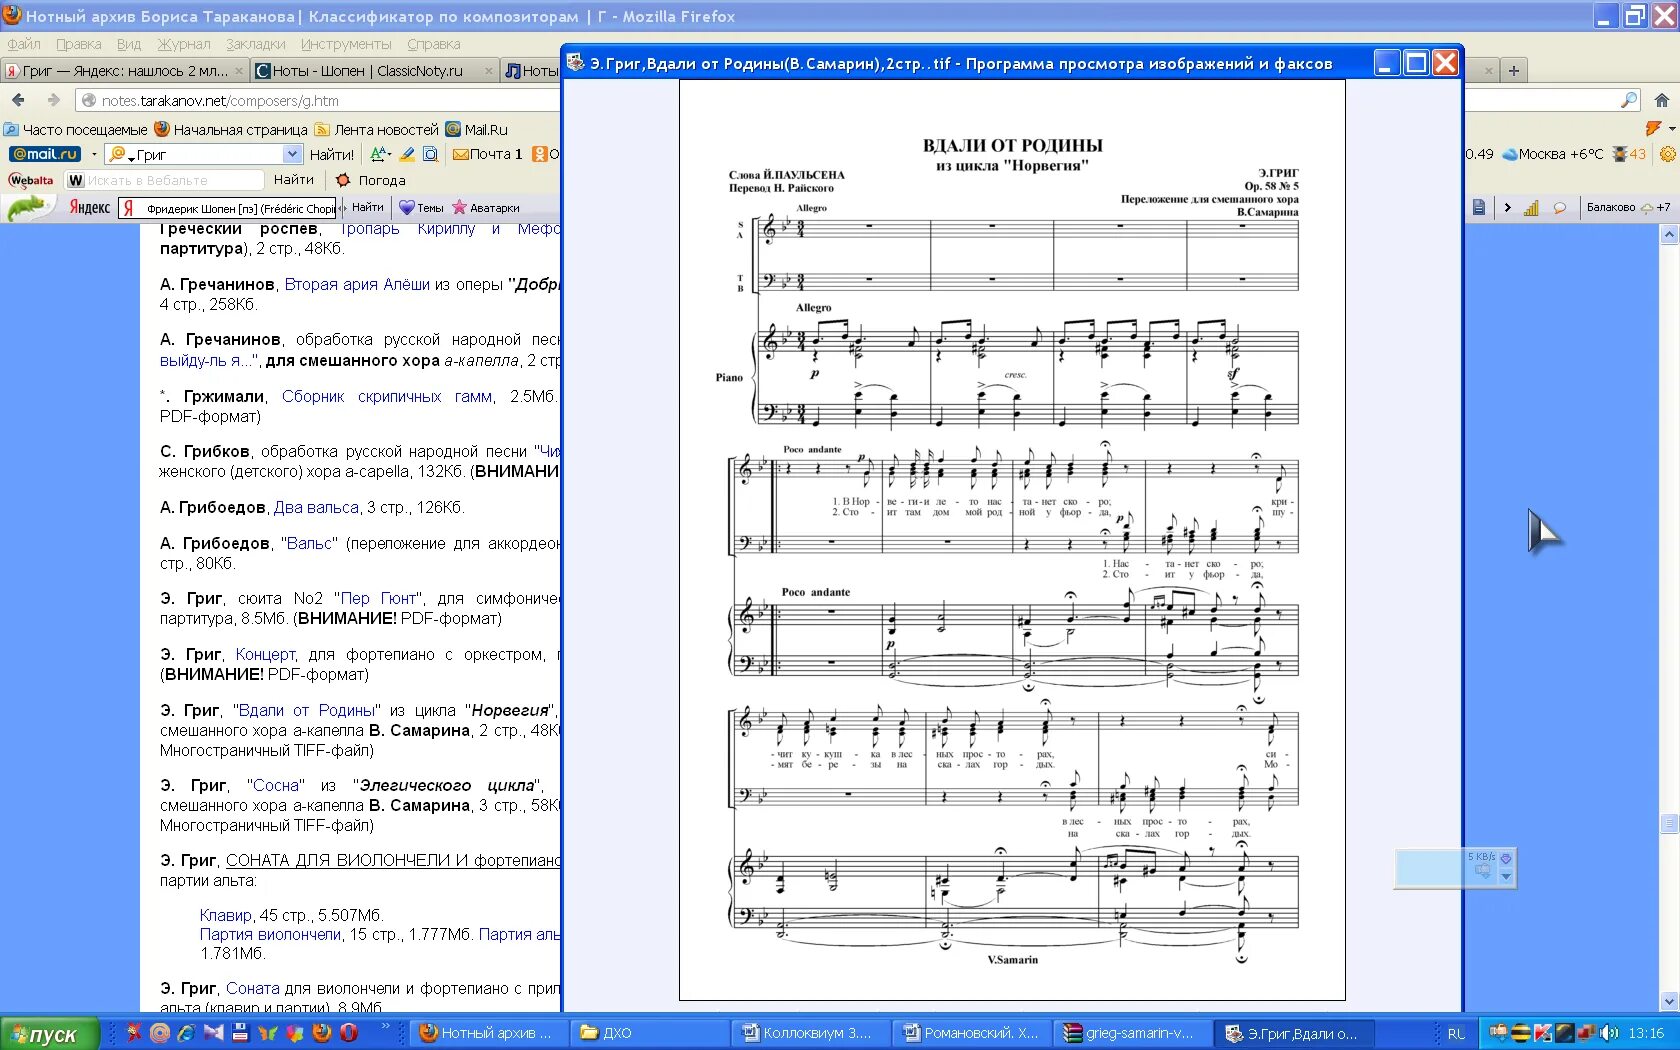The image size is (1680, 1050).
Task: Click RU language indicator in tray
Action: (1456, 1033)
